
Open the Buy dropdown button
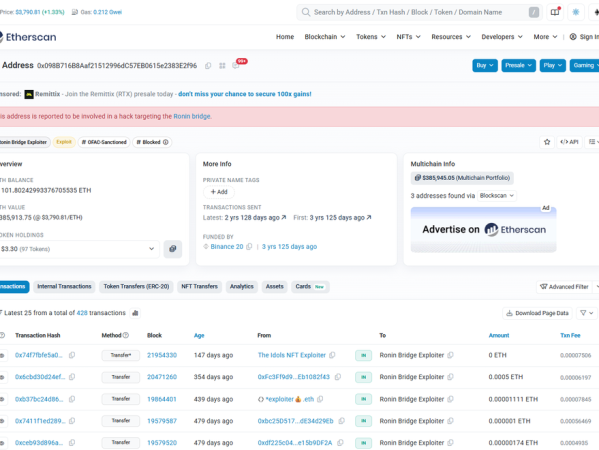pos(485,65)
